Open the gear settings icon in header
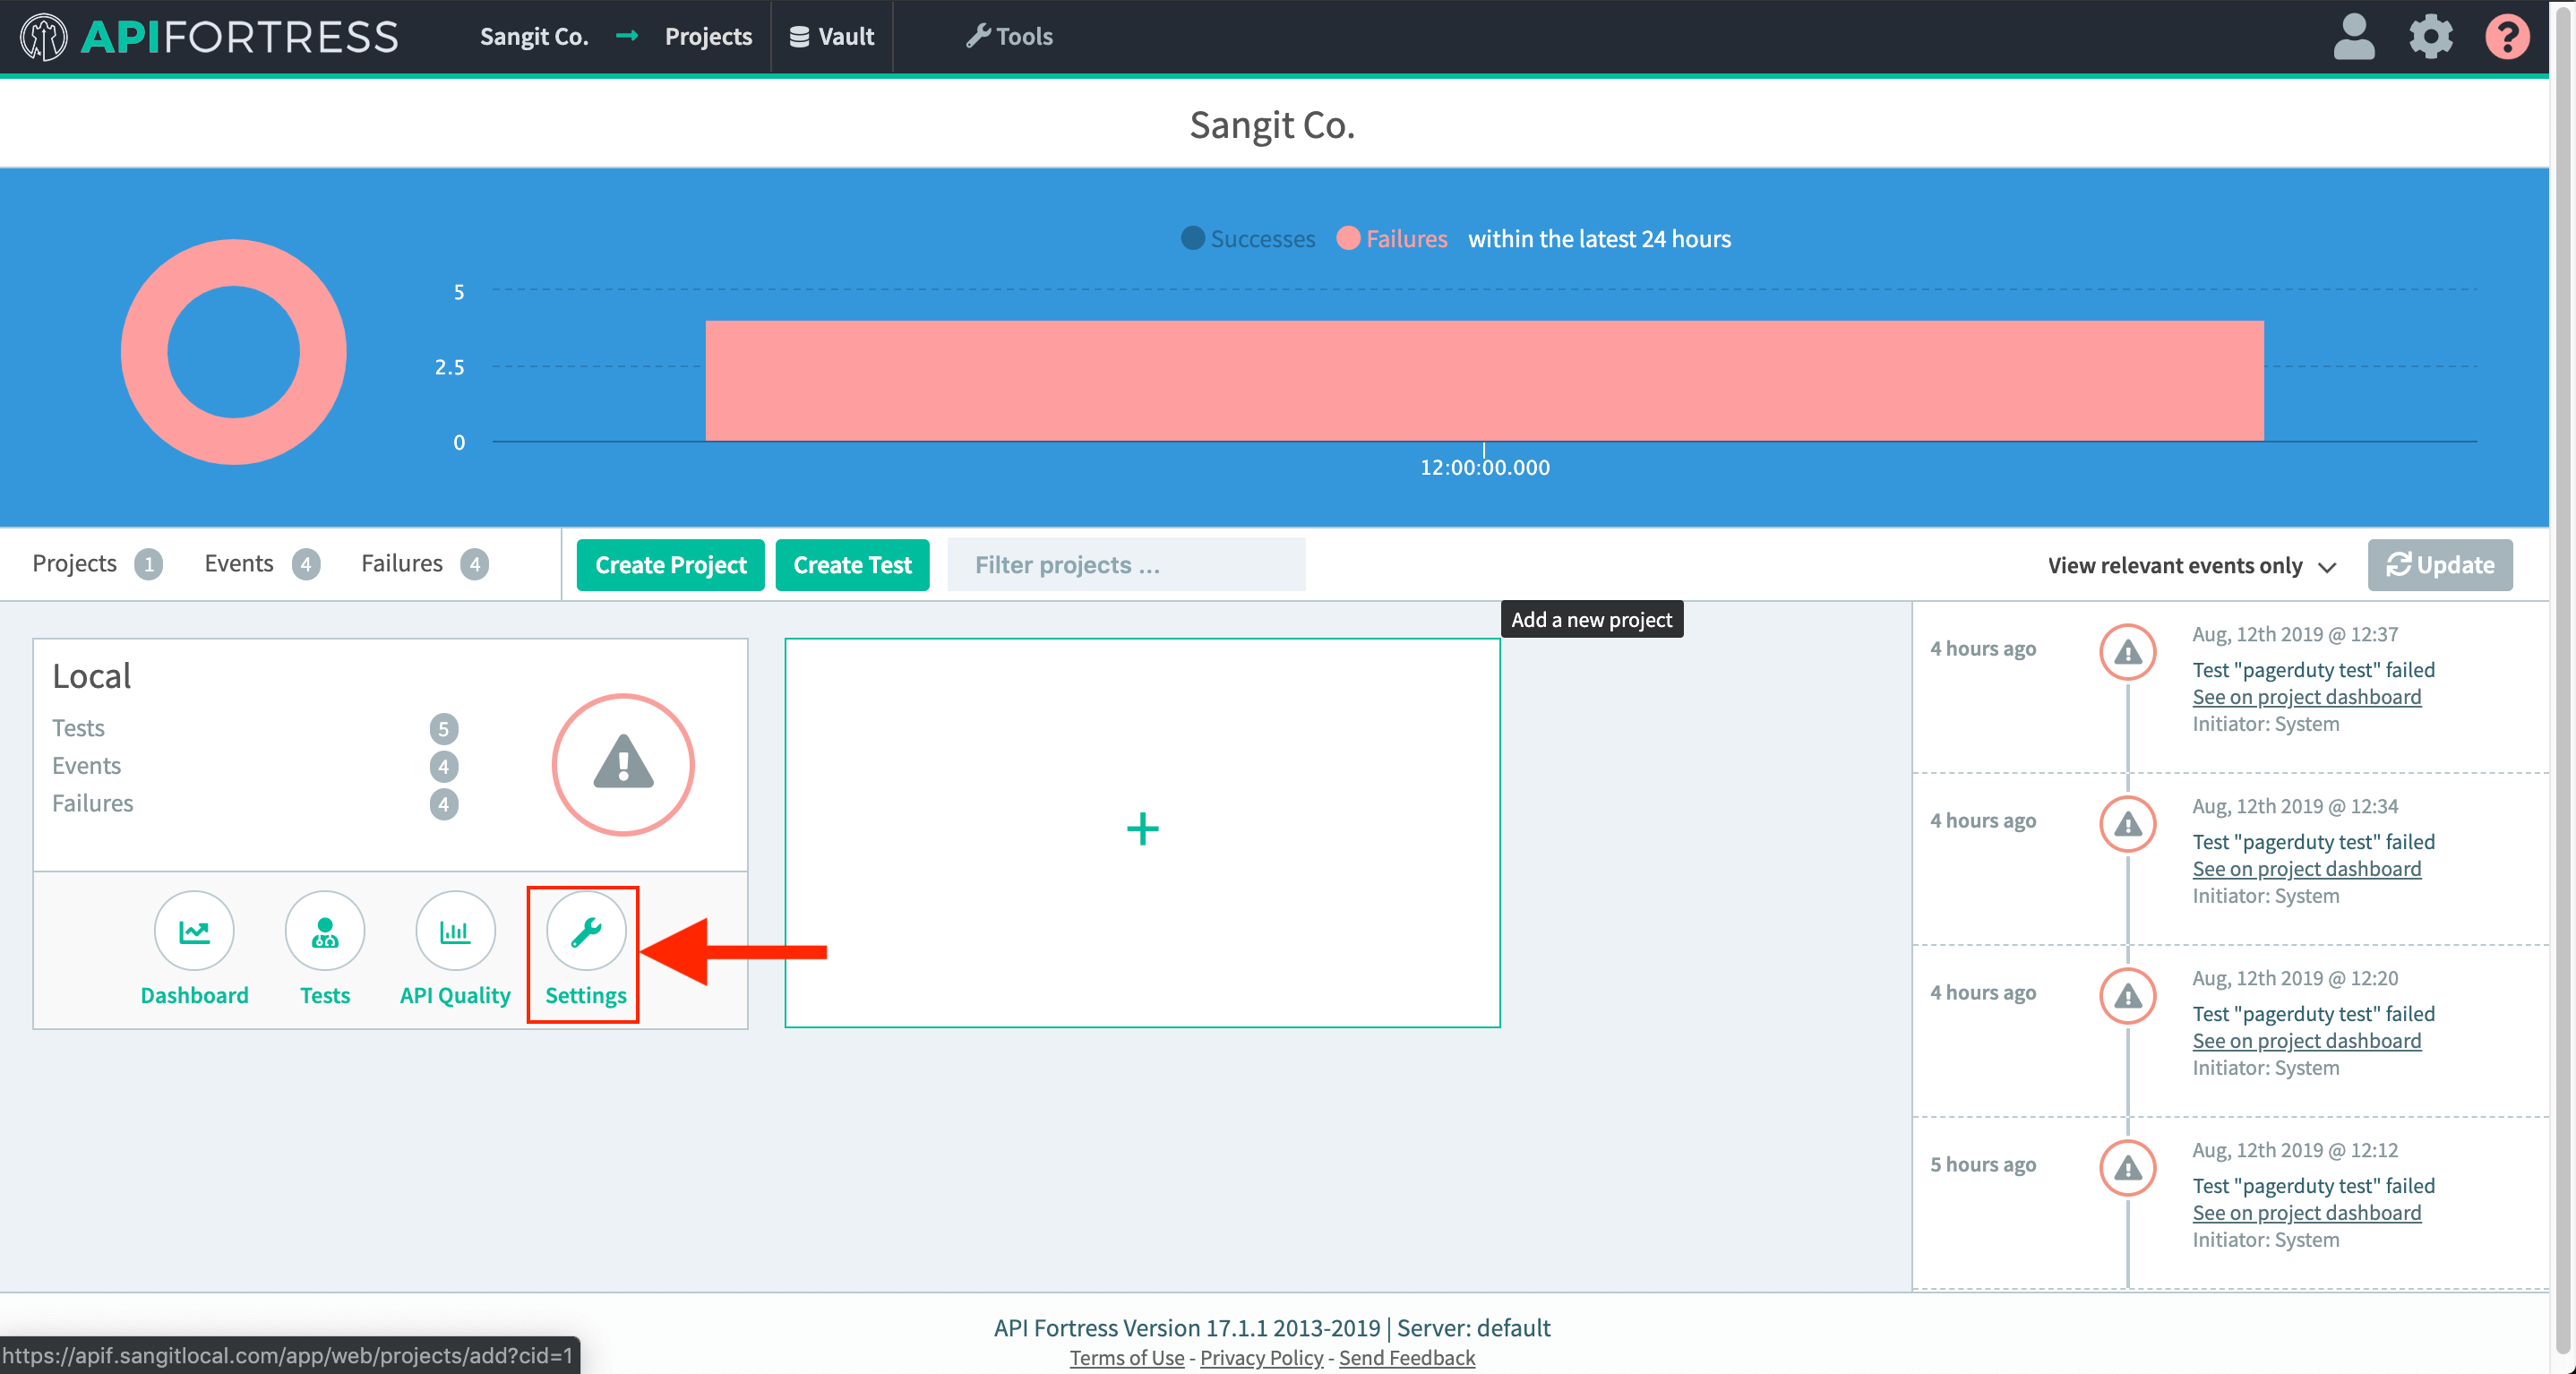The width and height of the screenshot is (2576, 1374). point(2430,37)
